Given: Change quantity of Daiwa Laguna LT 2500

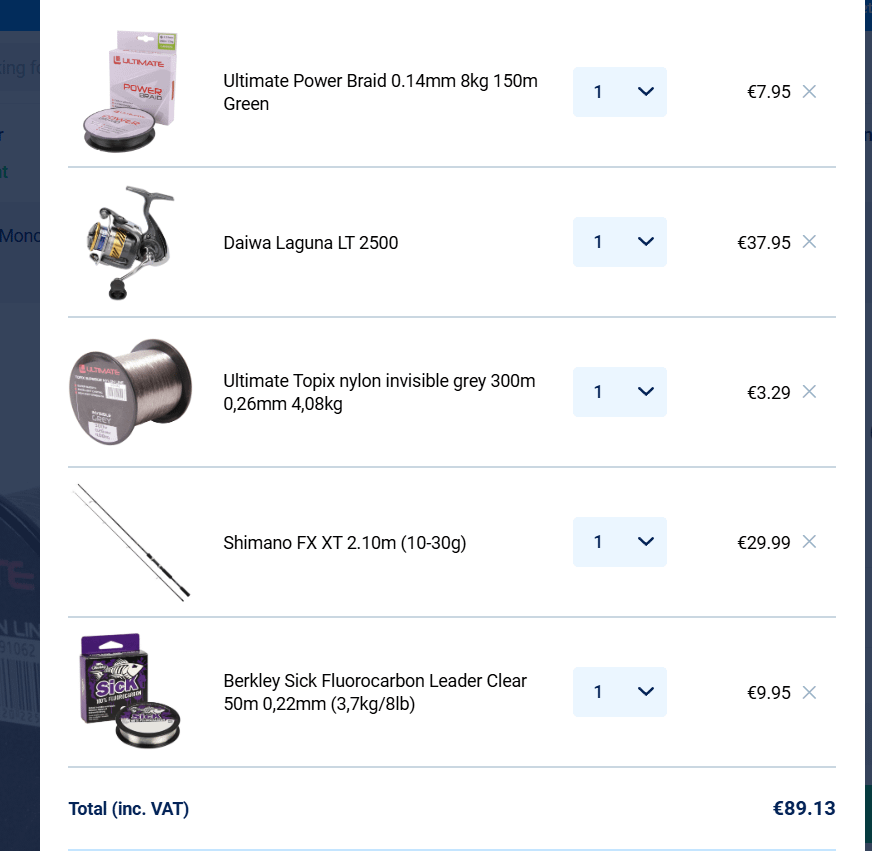Looking at the screenshot, I should [x=620, y=242].
